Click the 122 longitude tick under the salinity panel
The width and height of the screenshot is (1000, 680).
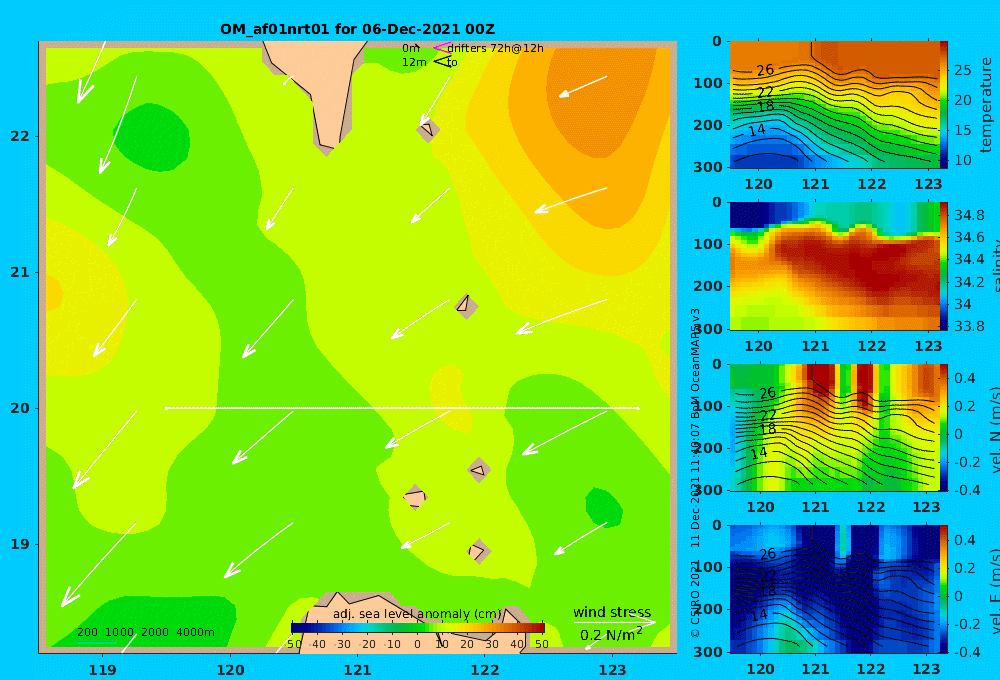click(871, 346)
